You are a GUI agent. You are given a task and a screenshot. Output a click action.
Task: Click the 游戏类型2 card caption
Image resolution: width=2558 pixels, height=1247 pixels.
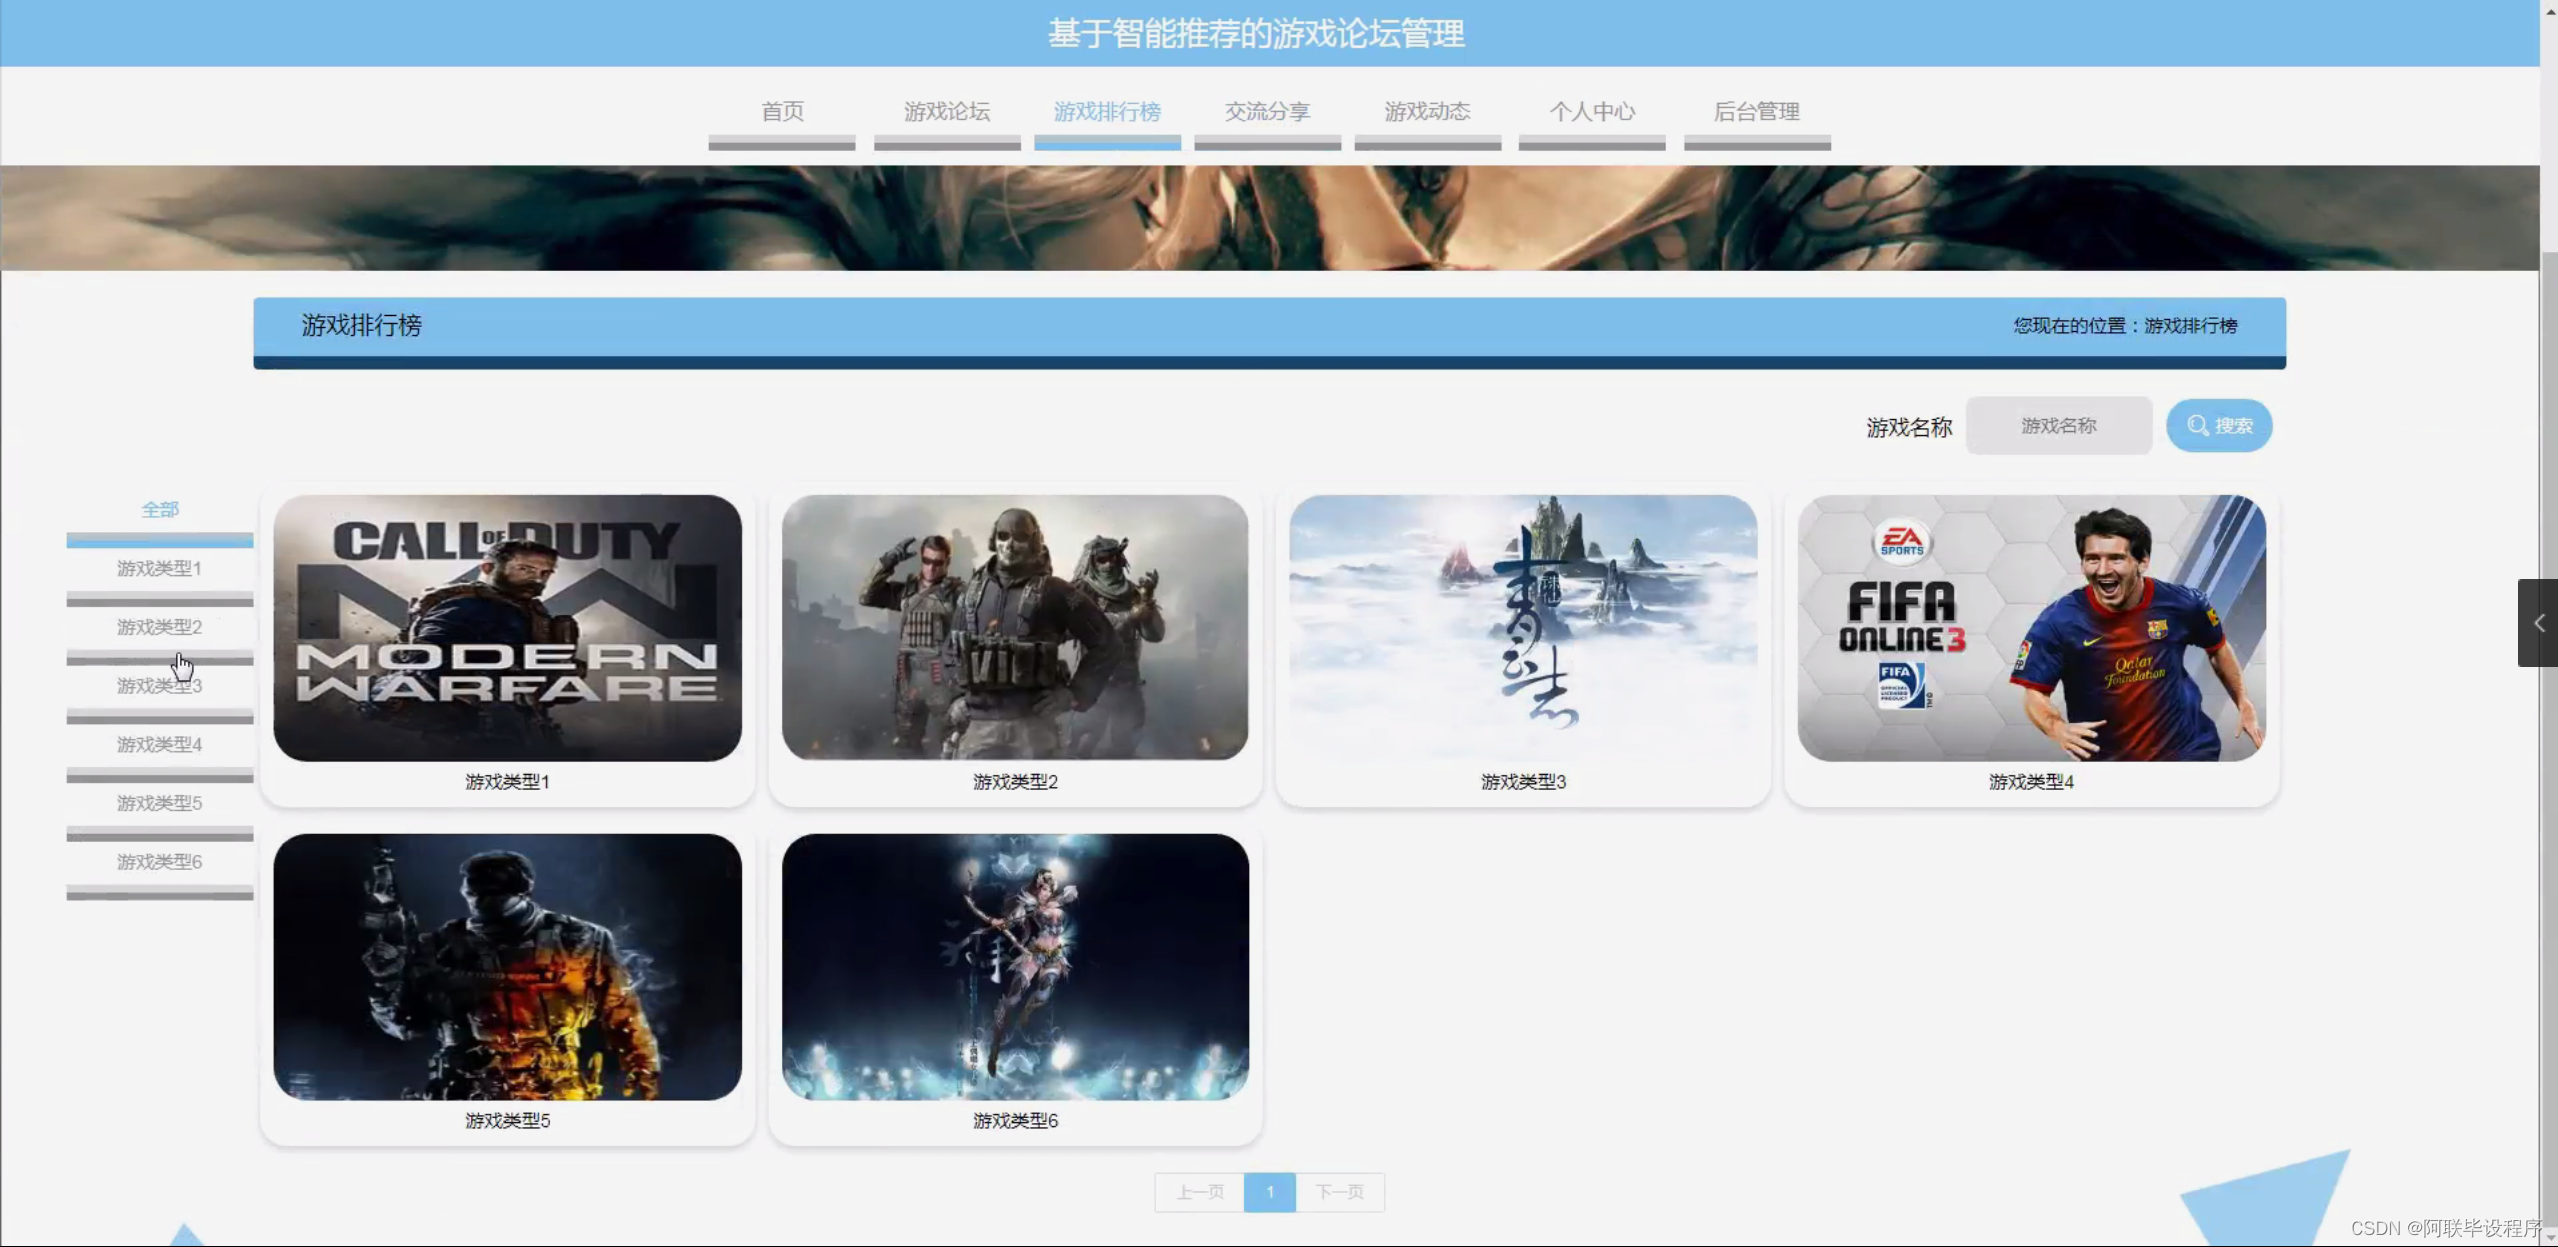[1015, 782]
